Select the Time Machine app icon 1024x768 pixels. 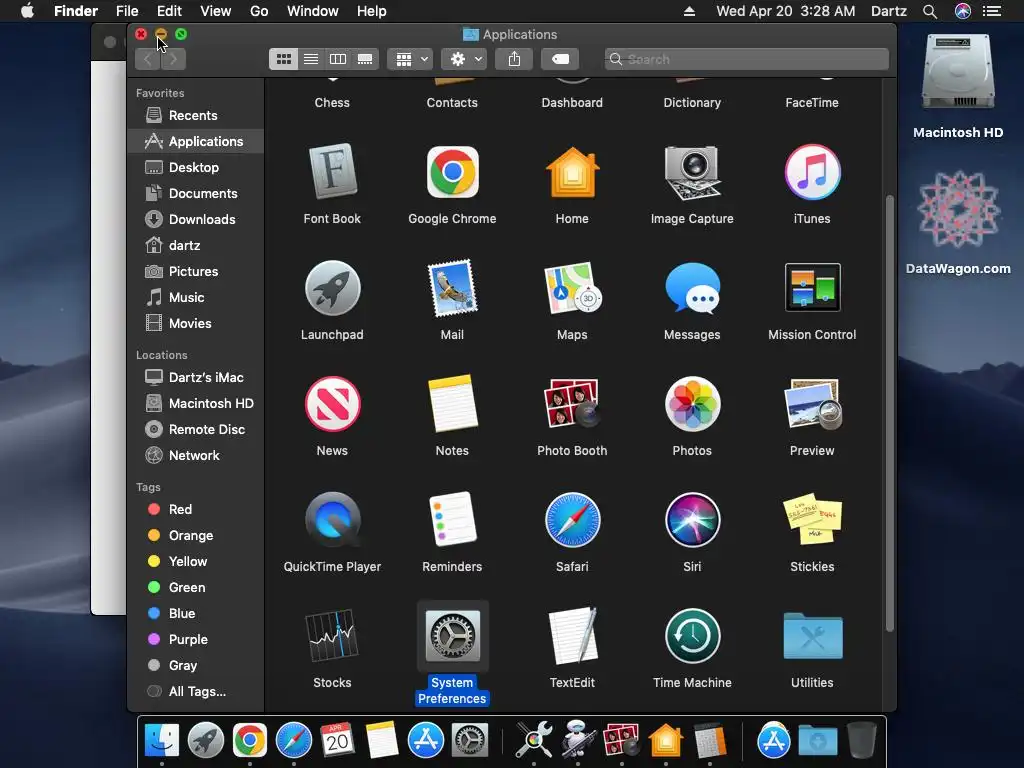pos(692,635)
